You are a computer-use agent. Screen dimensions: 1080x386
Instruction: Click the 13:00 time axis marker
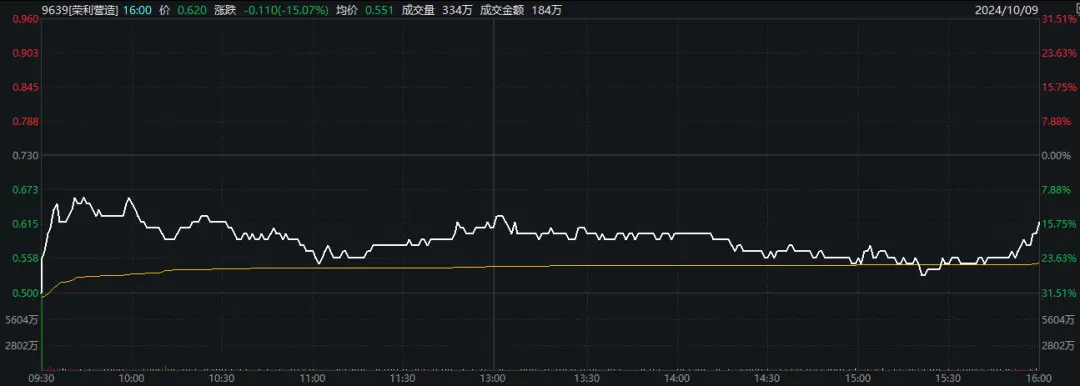[494, 378]
